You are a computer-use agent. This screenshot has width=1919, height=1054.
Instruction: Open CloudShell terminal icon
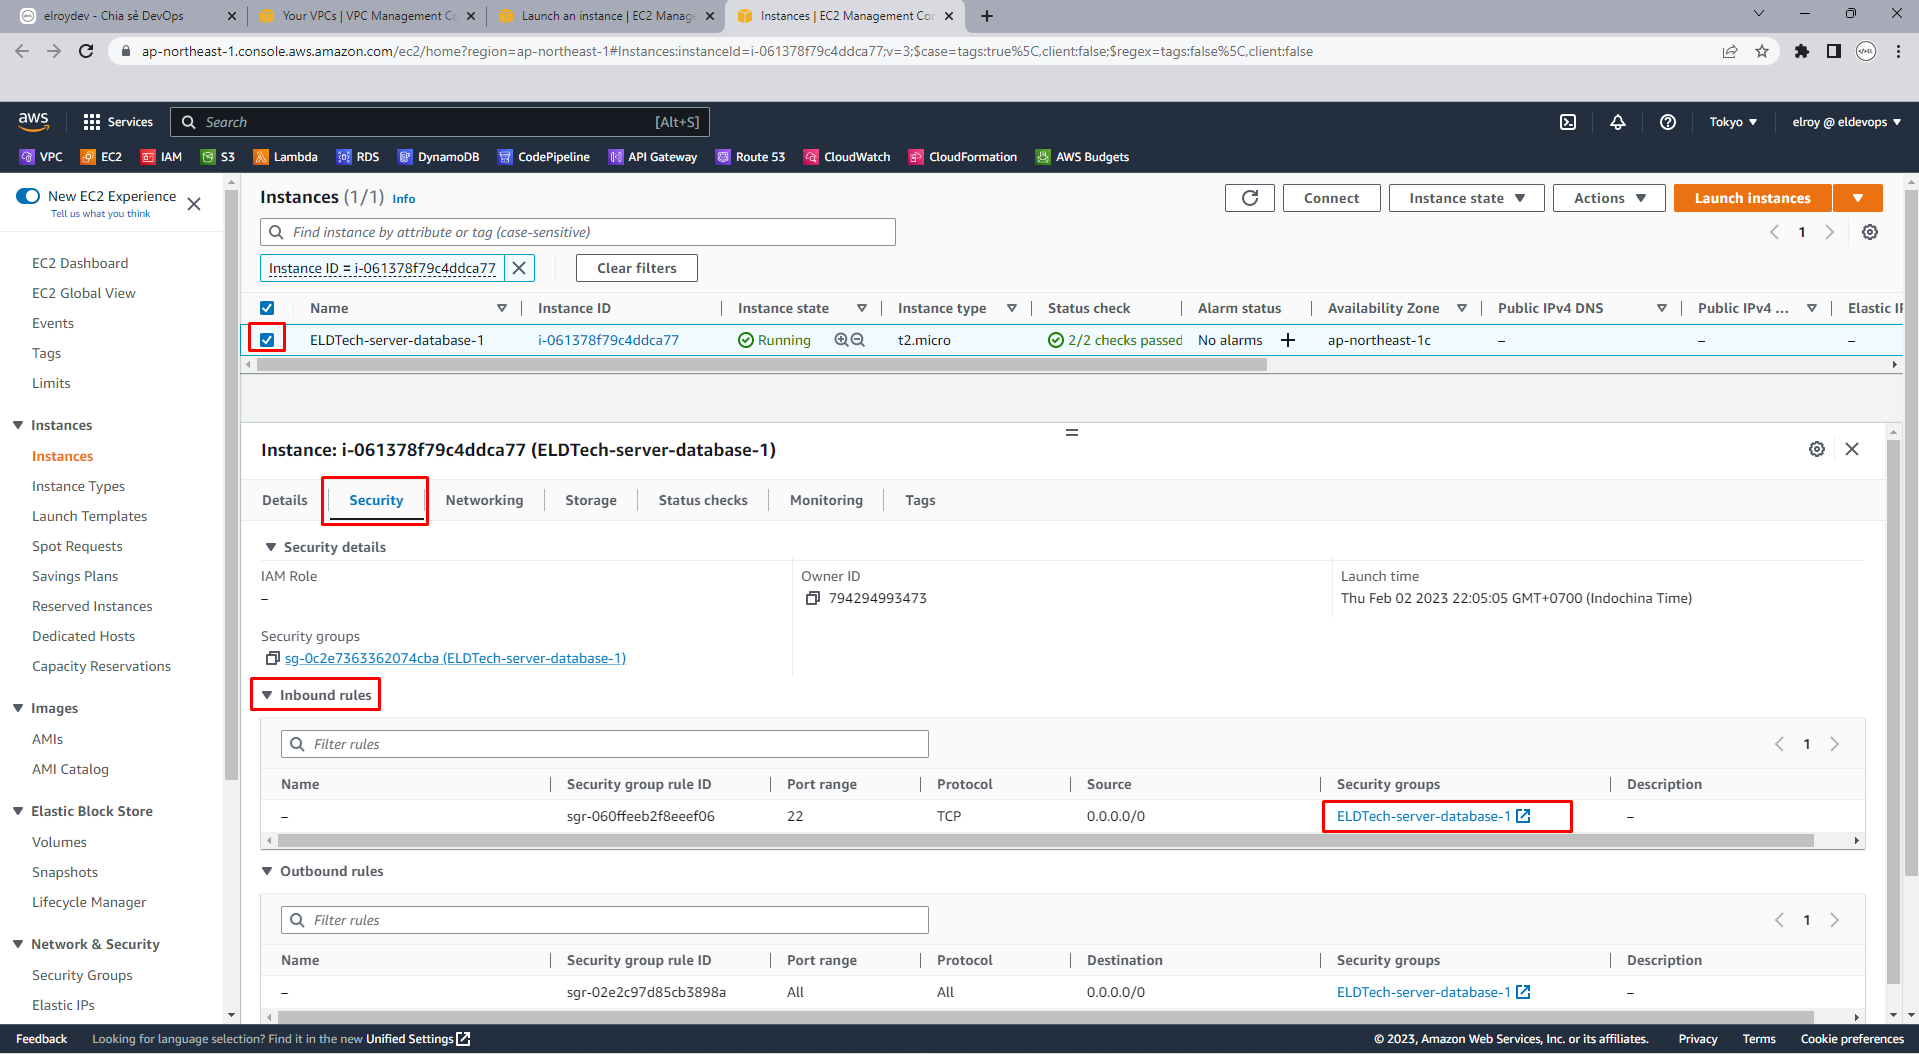point(1568,122)
